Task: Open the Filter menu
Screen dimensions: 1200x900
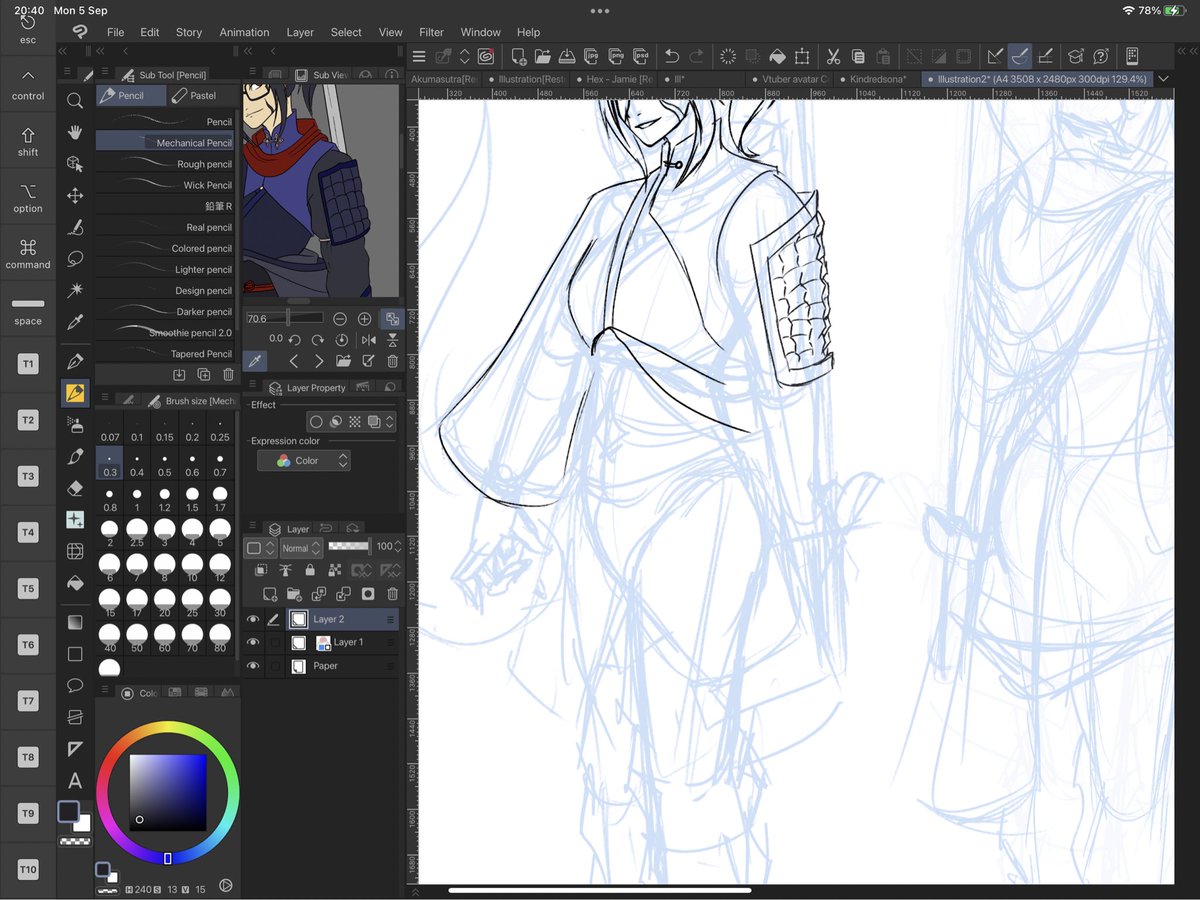Action: tap(431, 32)
